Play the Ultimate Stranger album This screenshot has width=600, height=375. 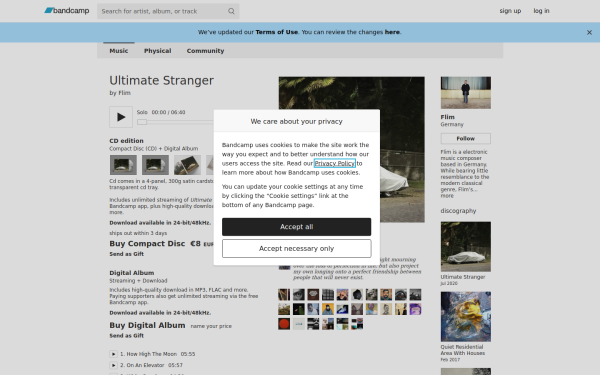click(x=121, y=117)
